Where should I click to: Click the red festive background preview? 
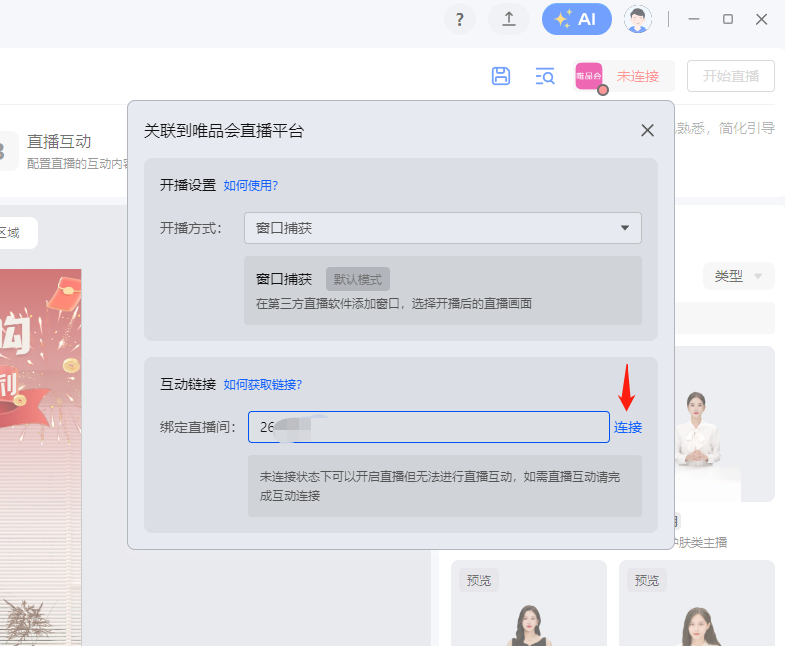tap(41, 457)
